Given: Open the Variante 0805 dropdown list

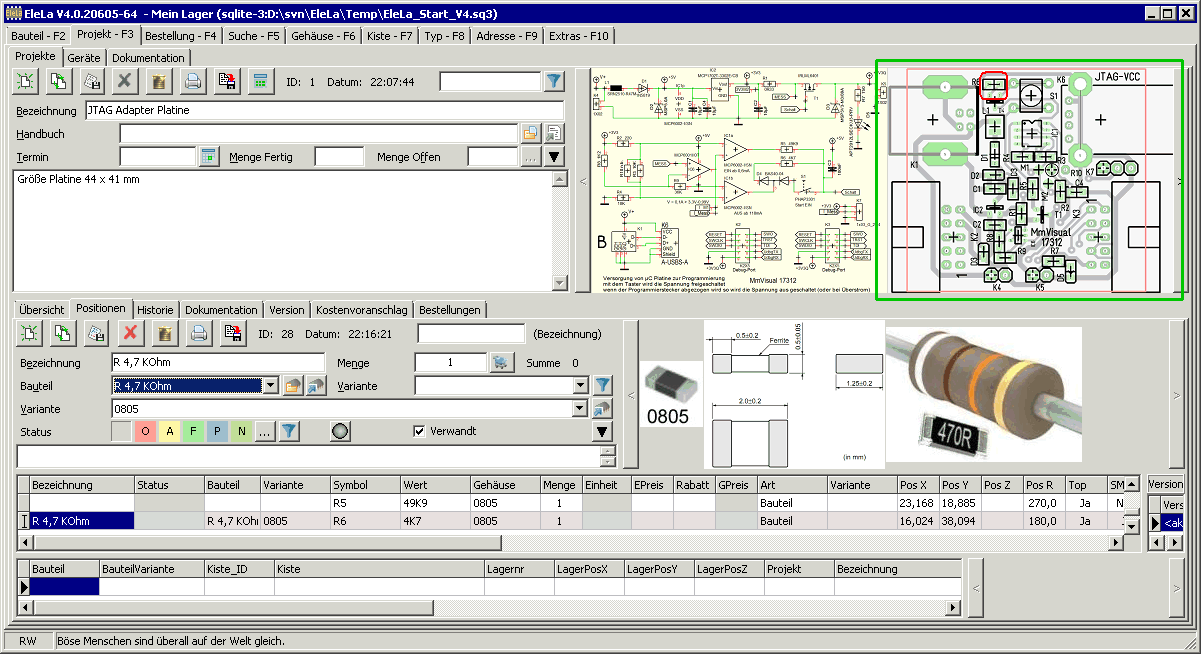Looking at the screenshot, I should (578, 409).
